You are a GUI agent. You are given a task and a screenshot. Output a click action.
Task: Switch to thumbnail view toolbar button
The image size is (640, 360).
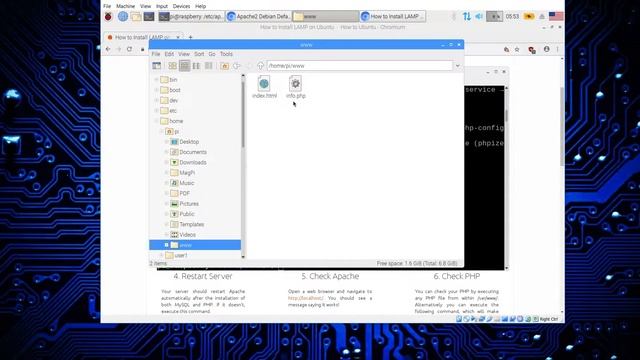pos(184,66)
